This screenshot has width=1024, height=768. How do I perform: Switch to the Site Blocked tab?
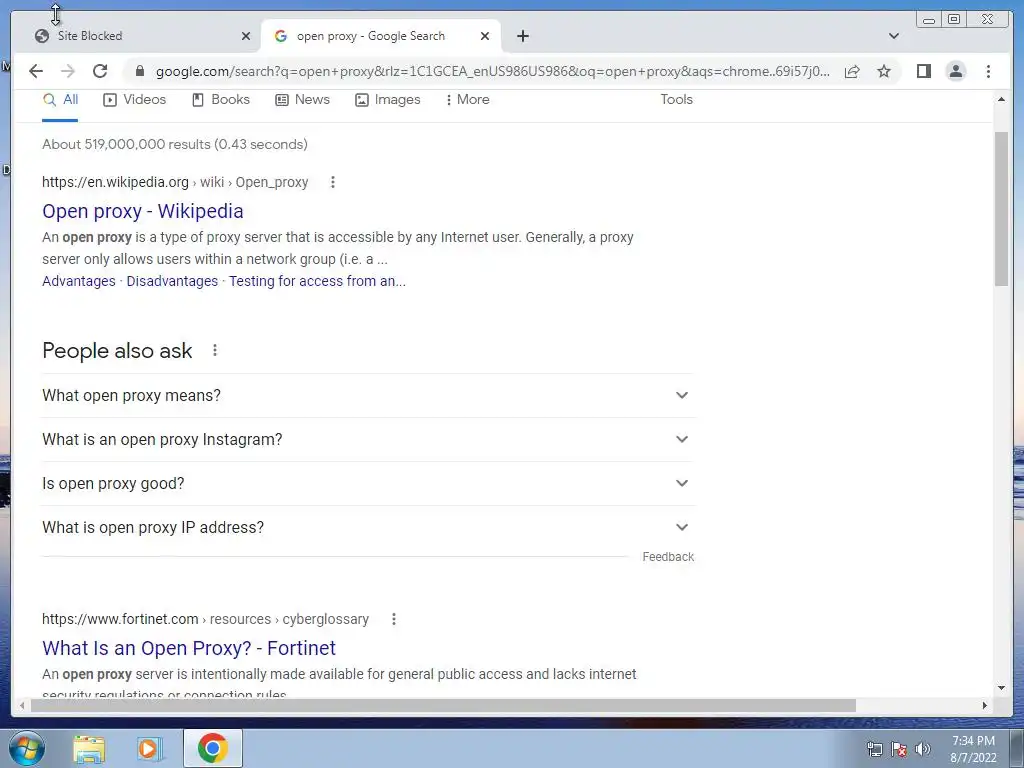pos(135,36)
